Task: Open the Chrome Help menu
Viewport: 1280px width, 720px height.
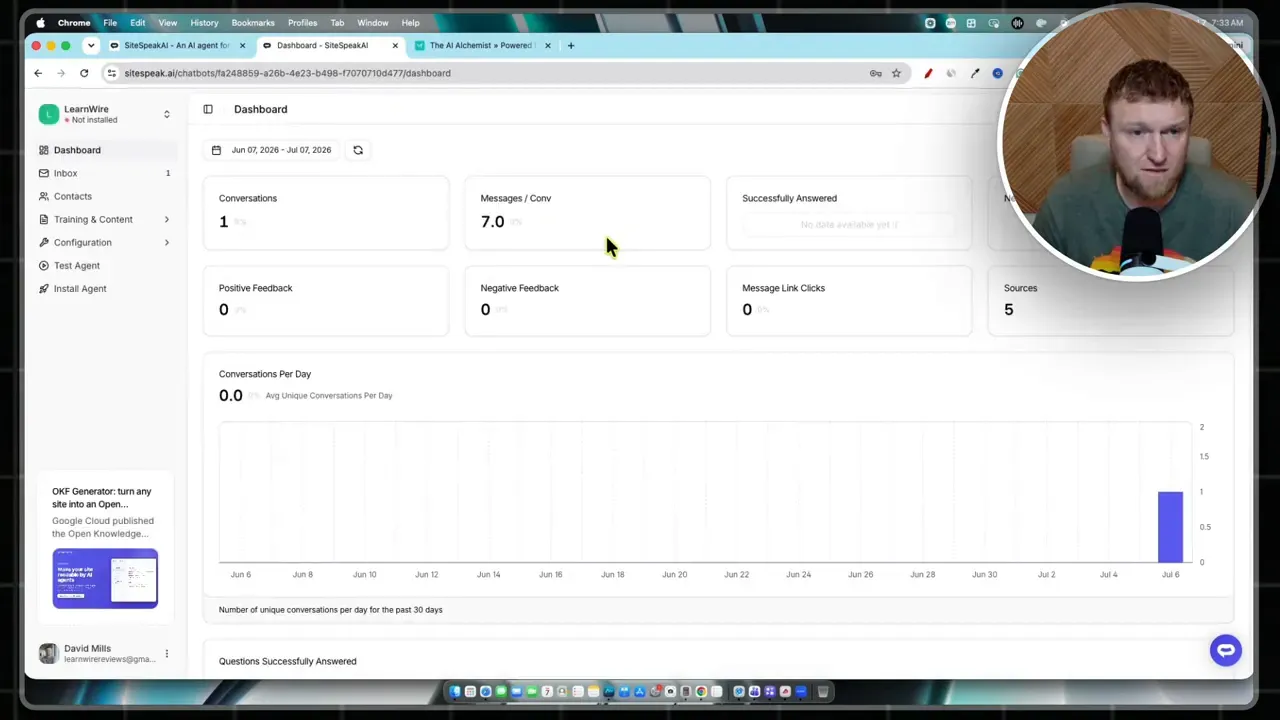Action: (x=411, y=22)
